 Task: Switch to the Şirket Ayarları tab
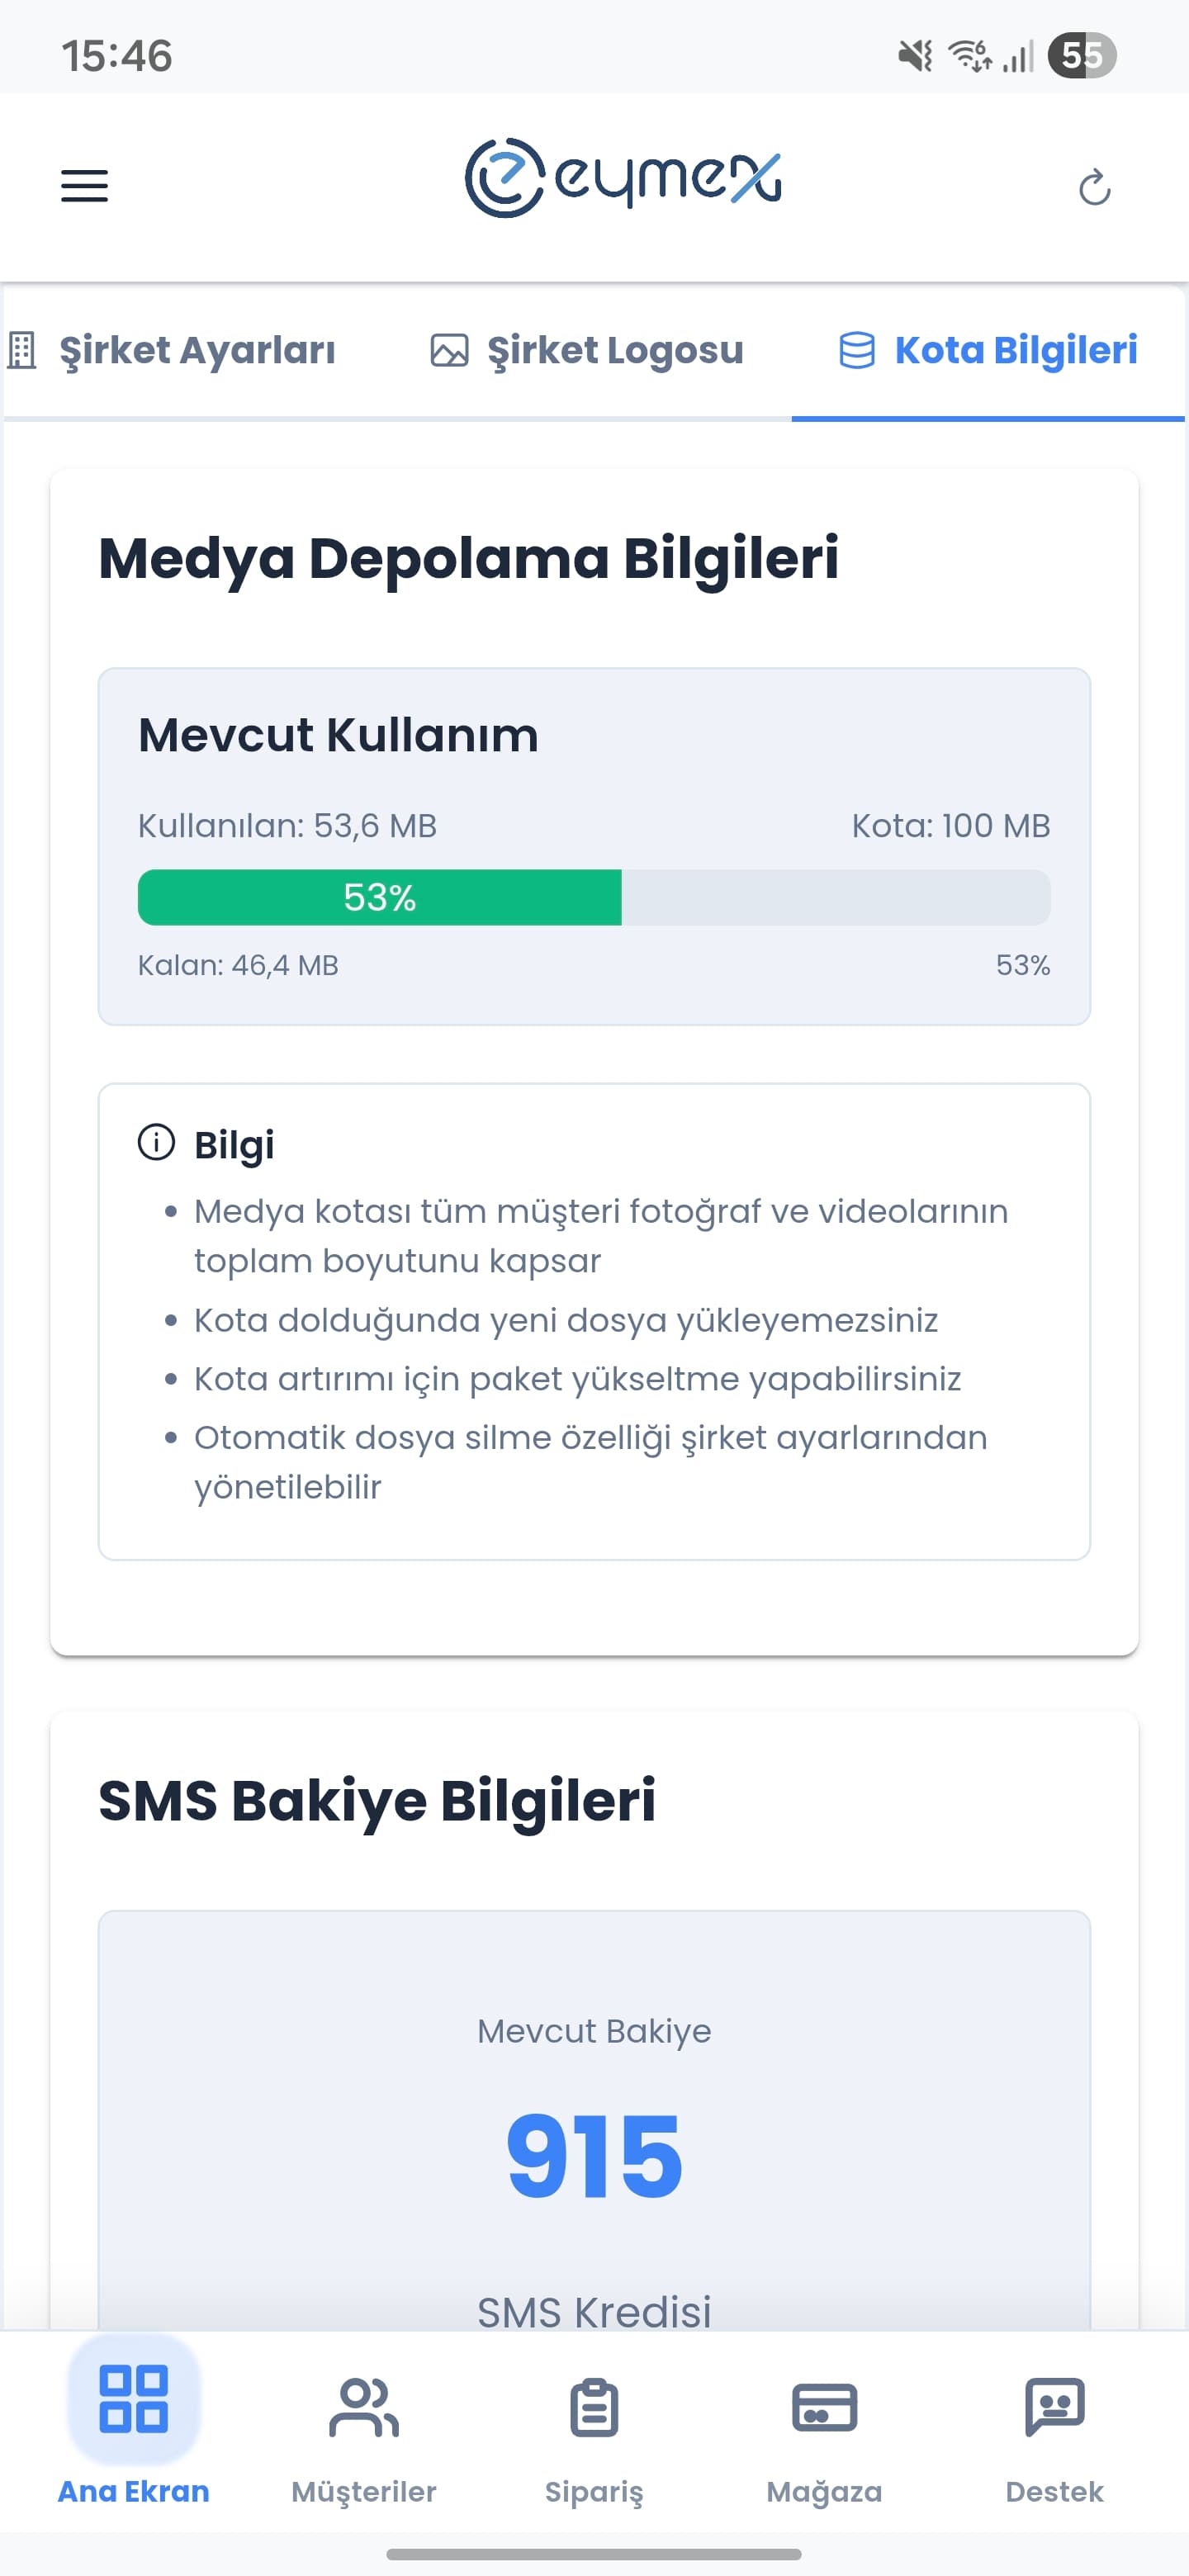click(x=198, y=350)
